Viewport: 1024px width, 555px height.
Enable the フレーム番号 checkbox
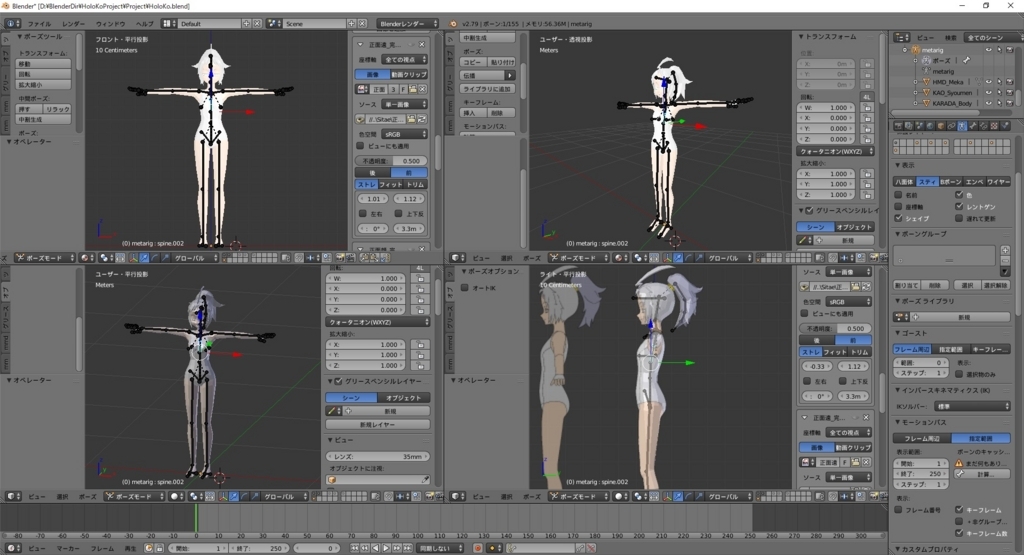coord(899,509)
